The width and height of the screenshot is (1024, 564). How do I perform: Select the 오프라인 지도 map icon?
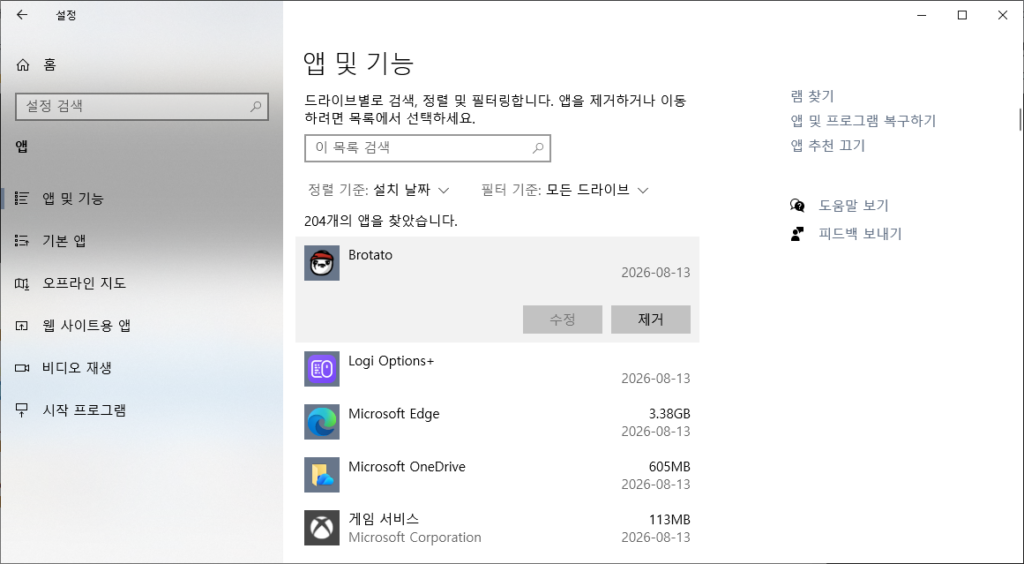pos(22,283)
